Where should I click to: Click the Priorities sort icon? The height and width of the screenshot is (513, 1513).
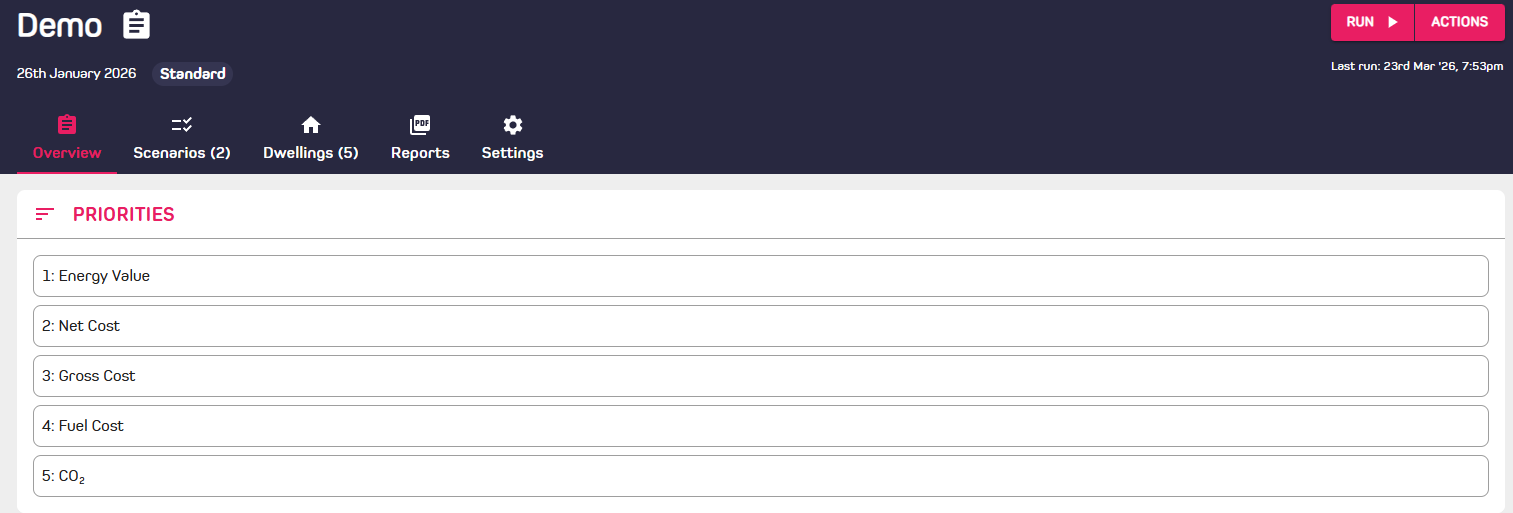click(44, 214)
